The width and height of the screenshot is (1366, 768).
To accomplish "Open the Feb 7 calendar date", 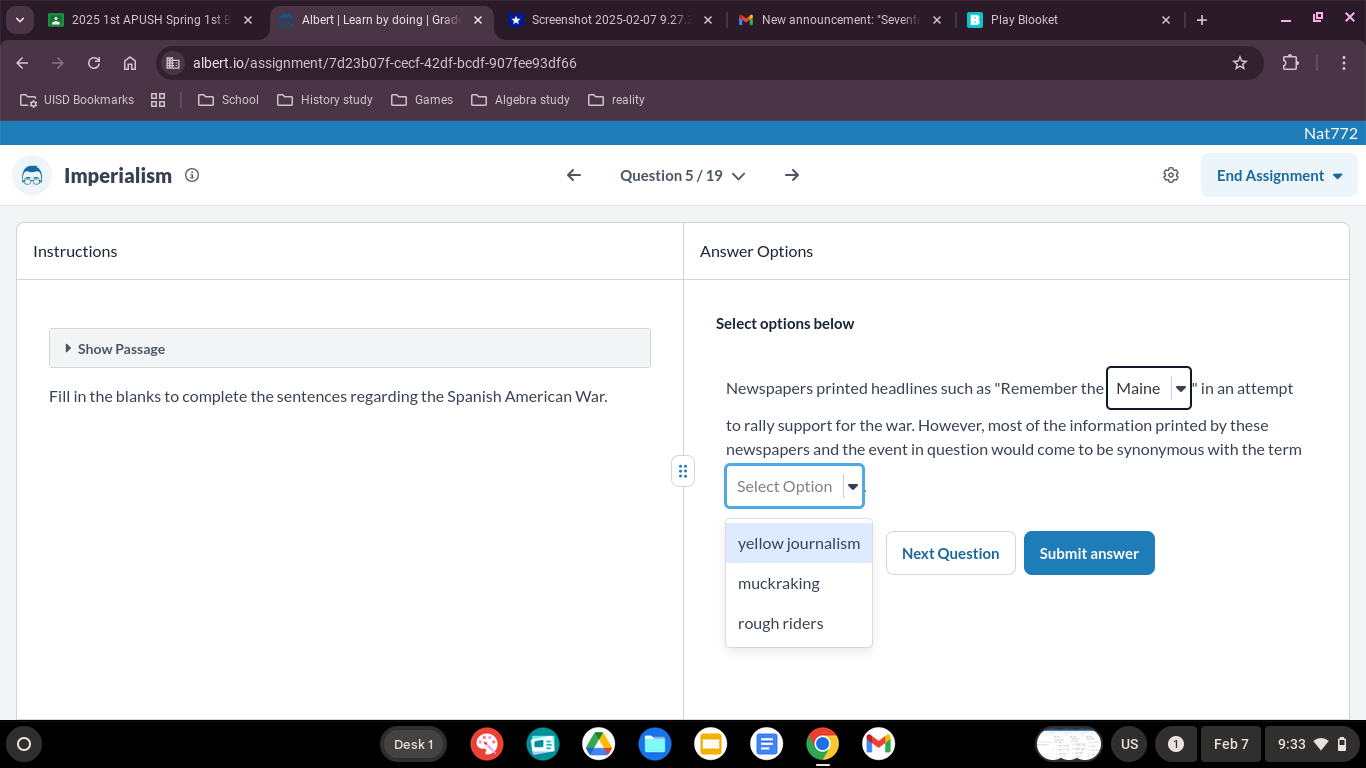I will [1231, 744].
